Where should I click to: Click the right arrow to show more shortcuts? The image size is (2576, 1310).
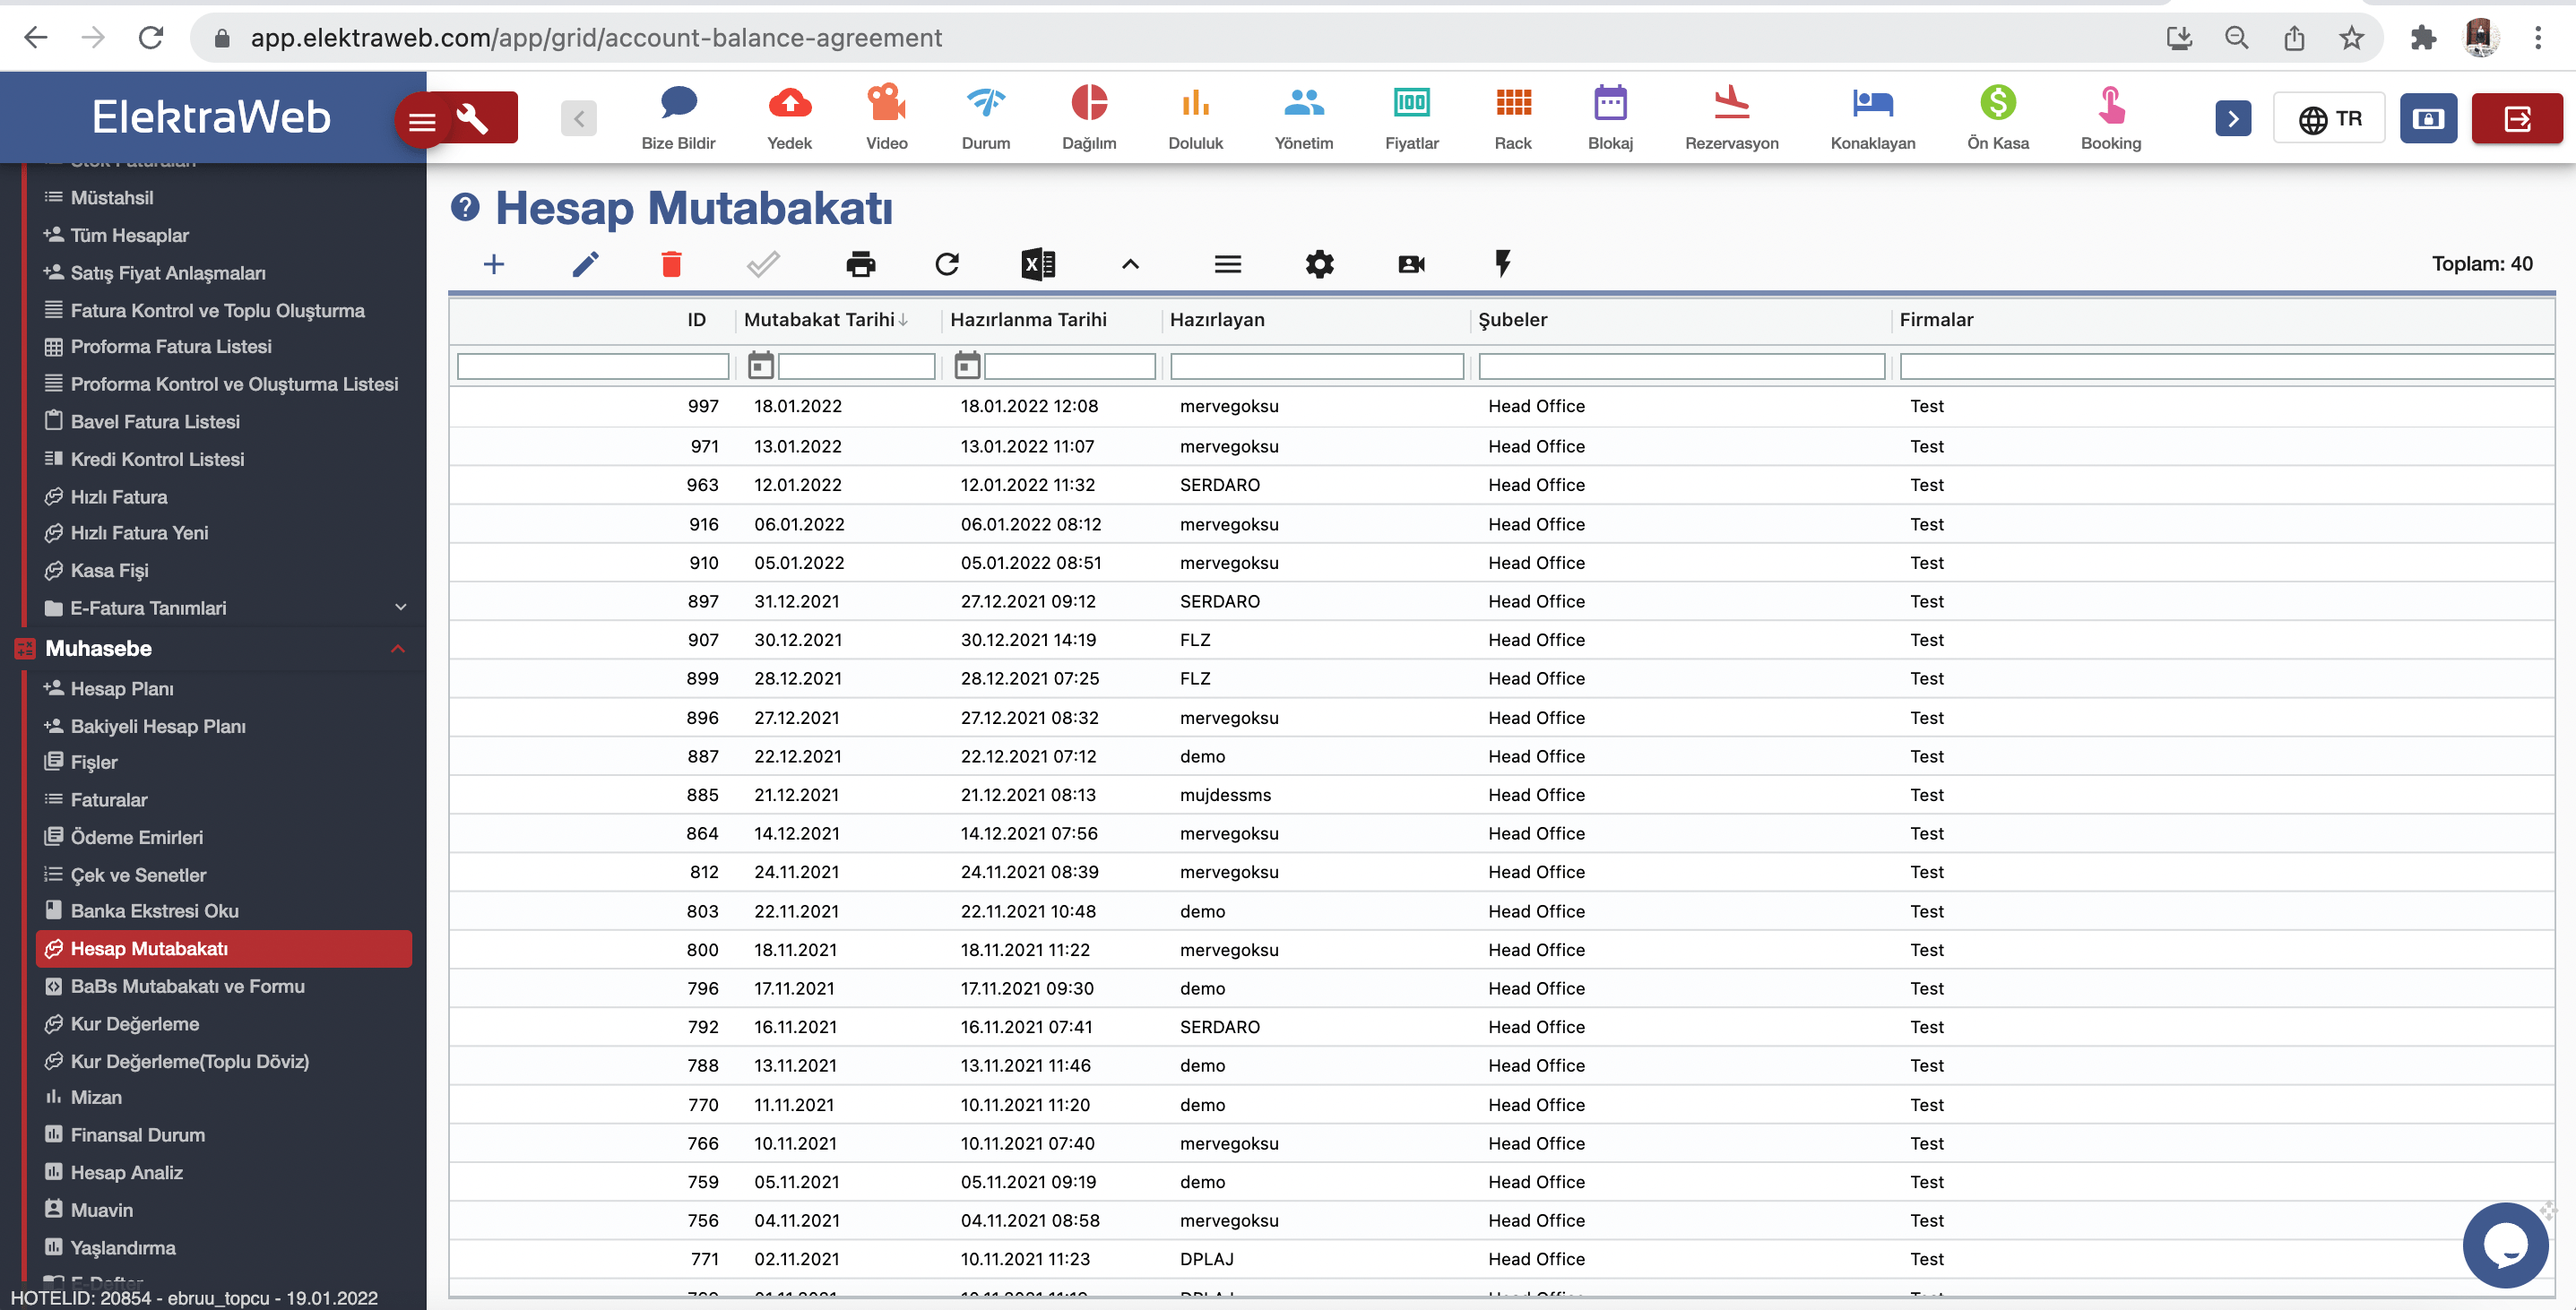tap(2232, 118)
